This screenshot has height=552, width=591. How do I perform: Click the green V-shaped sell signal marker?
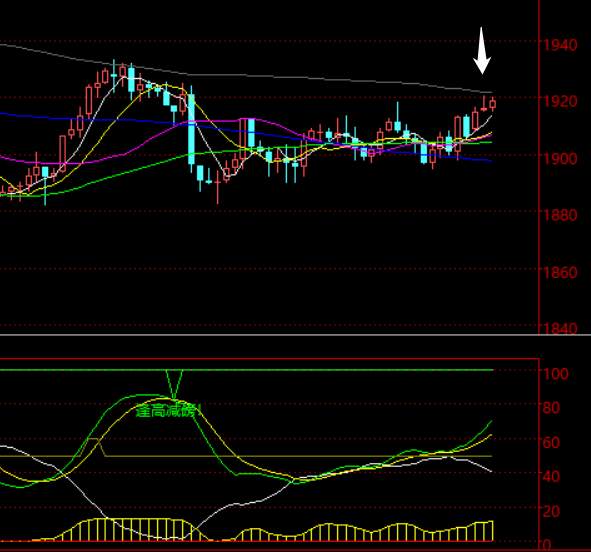174,384
